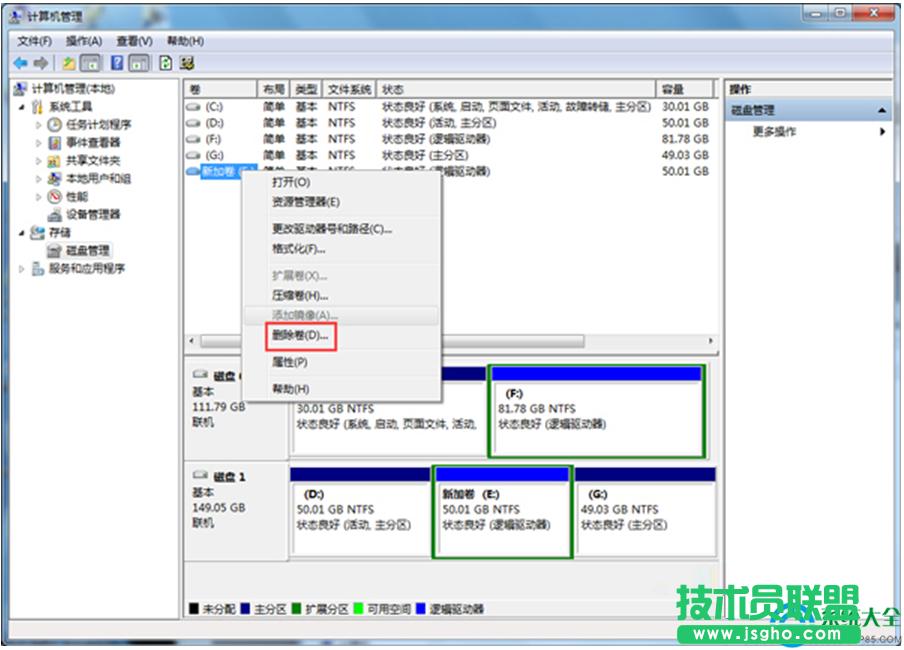904x650 pixels.
Task: Sort by the 容量 column header
Action: (684, 89)
